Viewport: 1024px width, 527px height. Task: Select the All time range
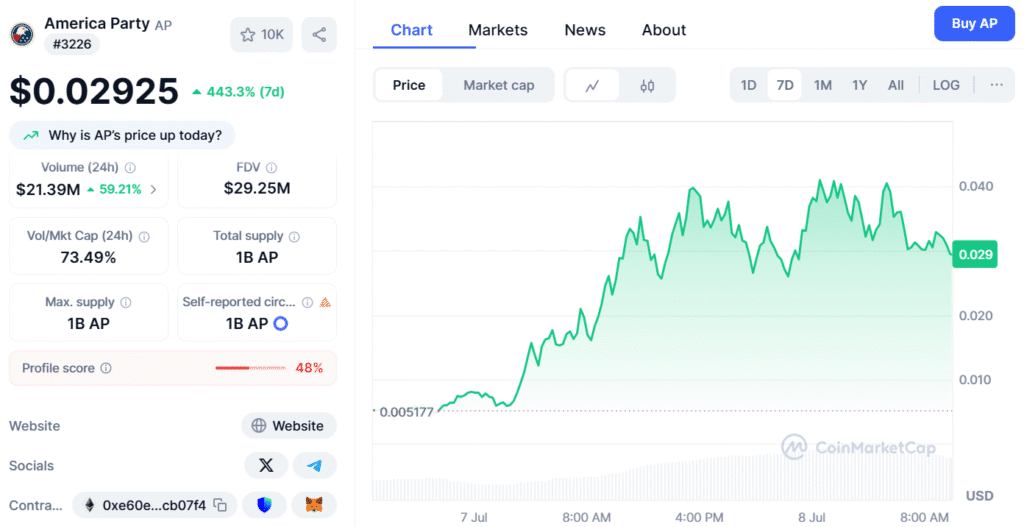[x=896, y=86]
